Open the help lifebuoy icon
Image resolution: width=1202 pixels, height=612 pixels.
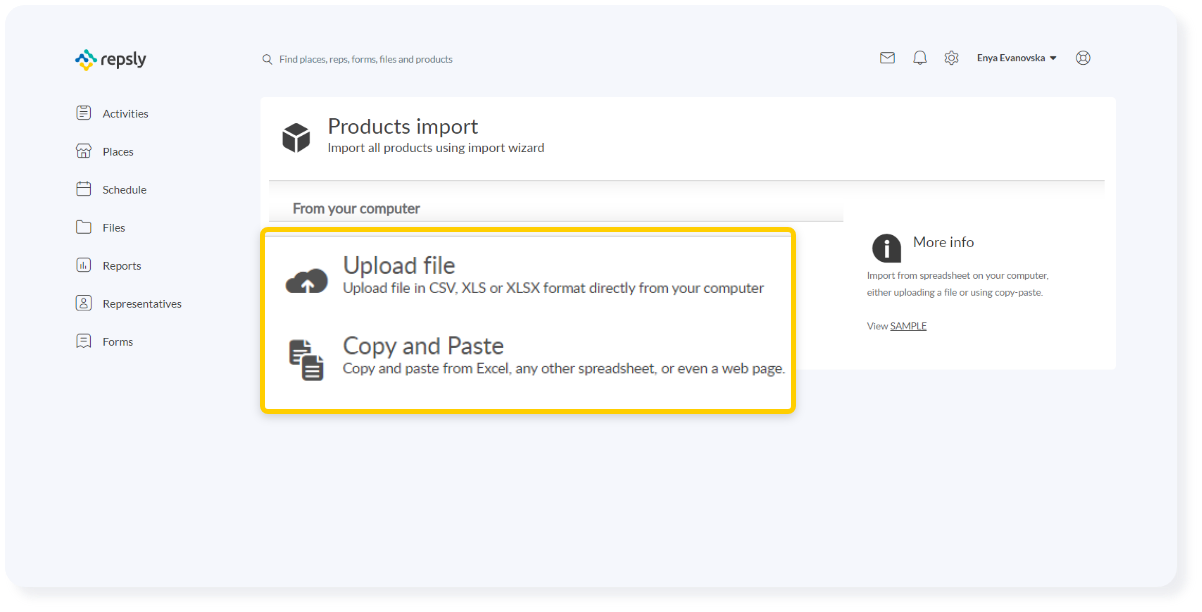click(x=1083, y=58)
